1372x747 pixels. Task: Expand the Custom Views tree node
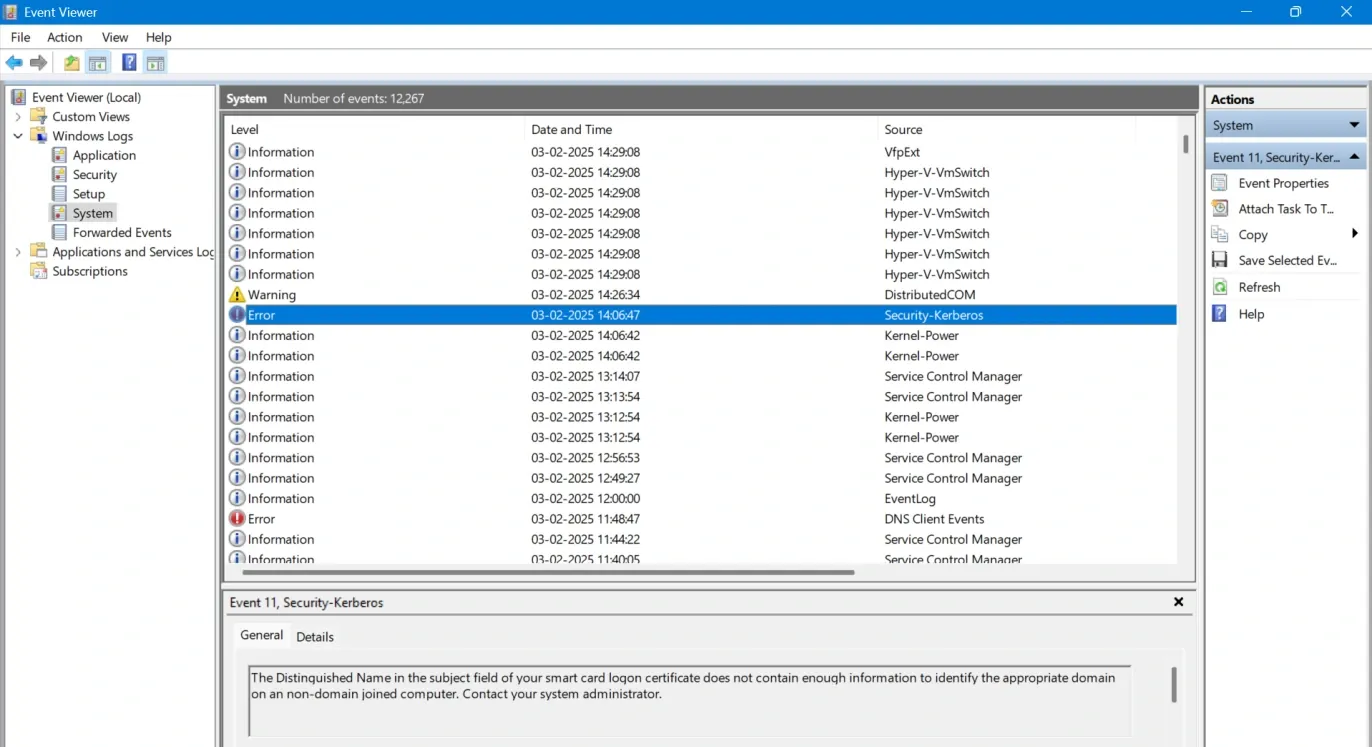pyautogui.click(x=18, y=117)
